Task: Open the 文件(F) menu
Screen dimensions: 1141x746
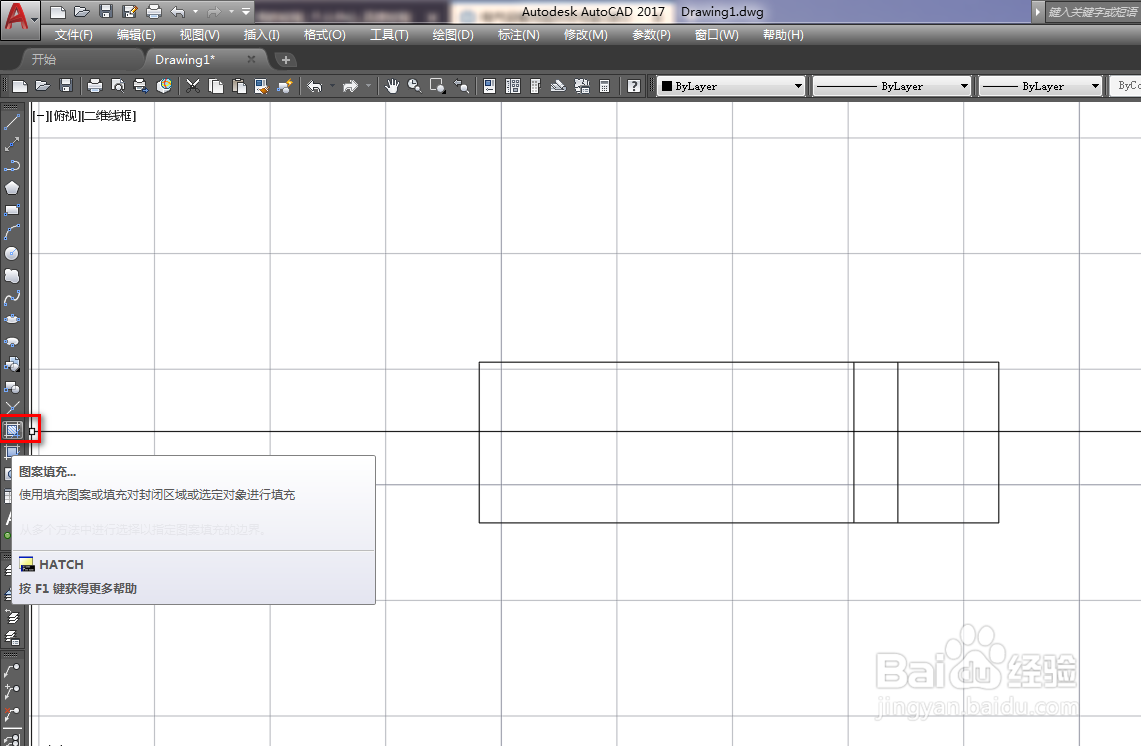Action: point(73,35)
